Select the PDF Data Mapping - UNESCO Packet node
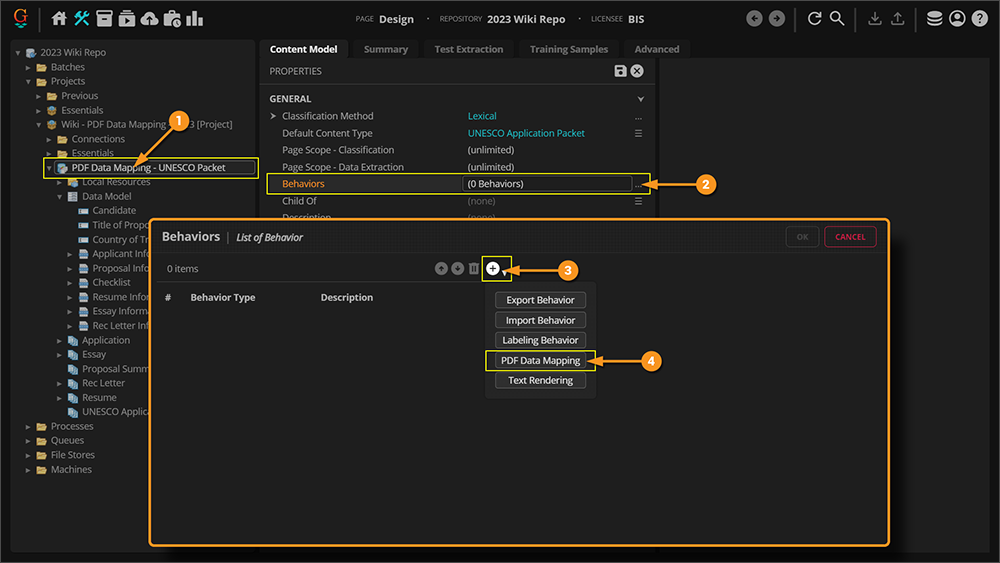Image resolution: width=1000 pixels, height=563 pixels. coord(148,168)
